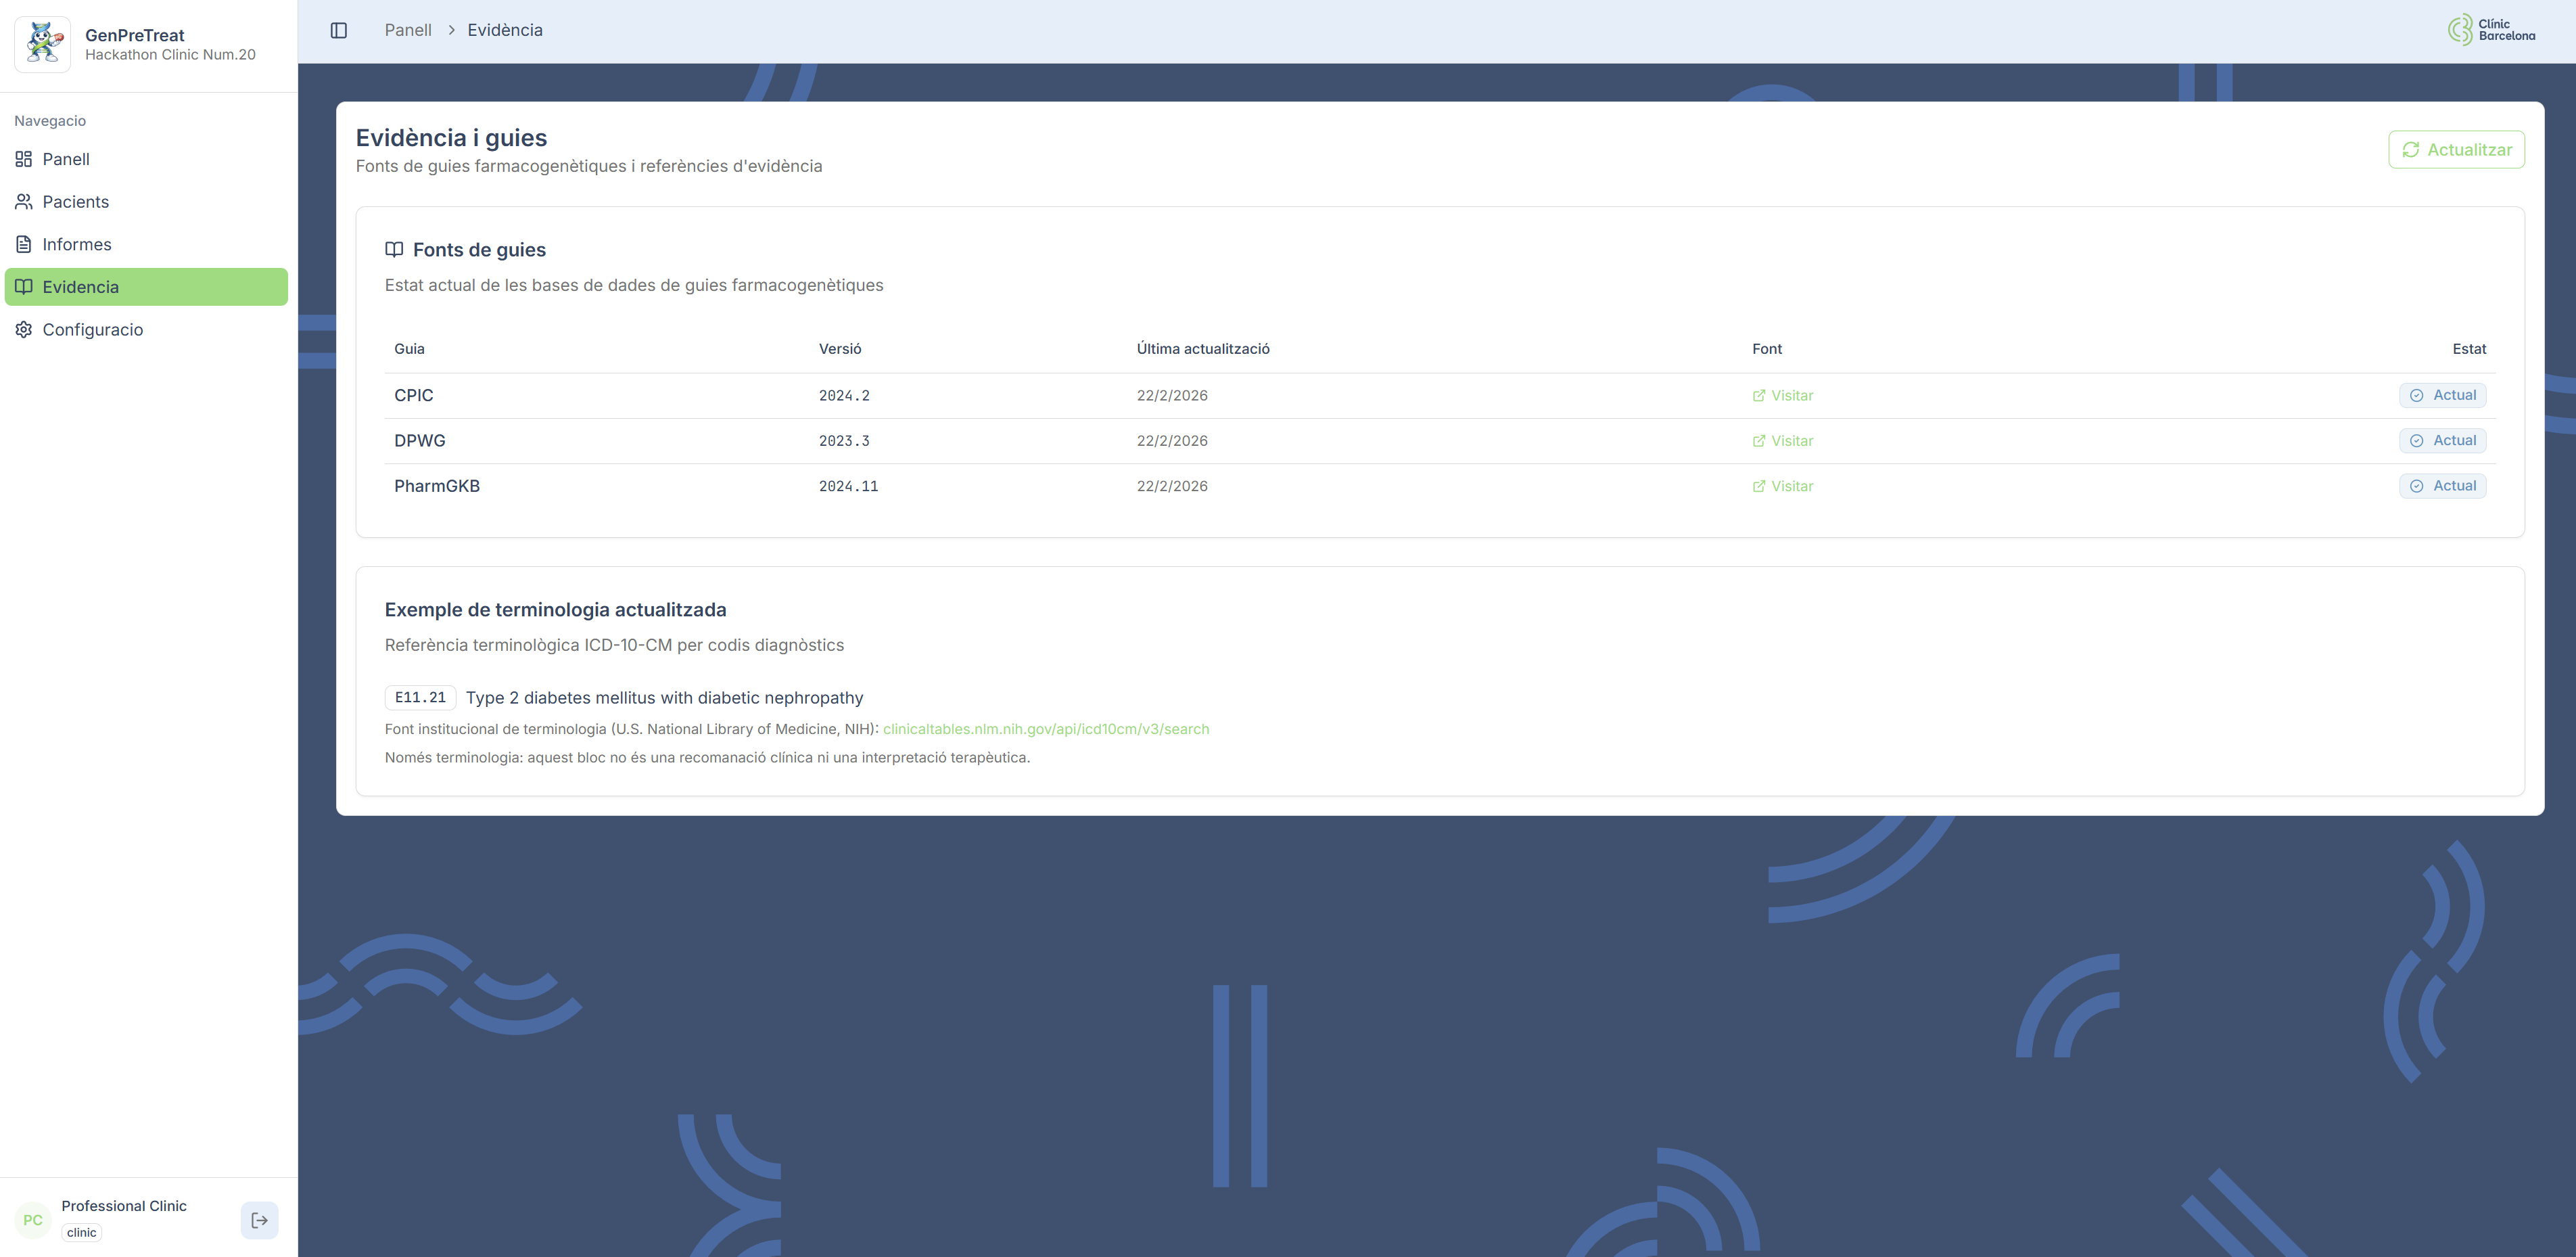Click the Panell breadcrumb link
The width and height of the screenshot is (2576, 1257).
point(408,30)
